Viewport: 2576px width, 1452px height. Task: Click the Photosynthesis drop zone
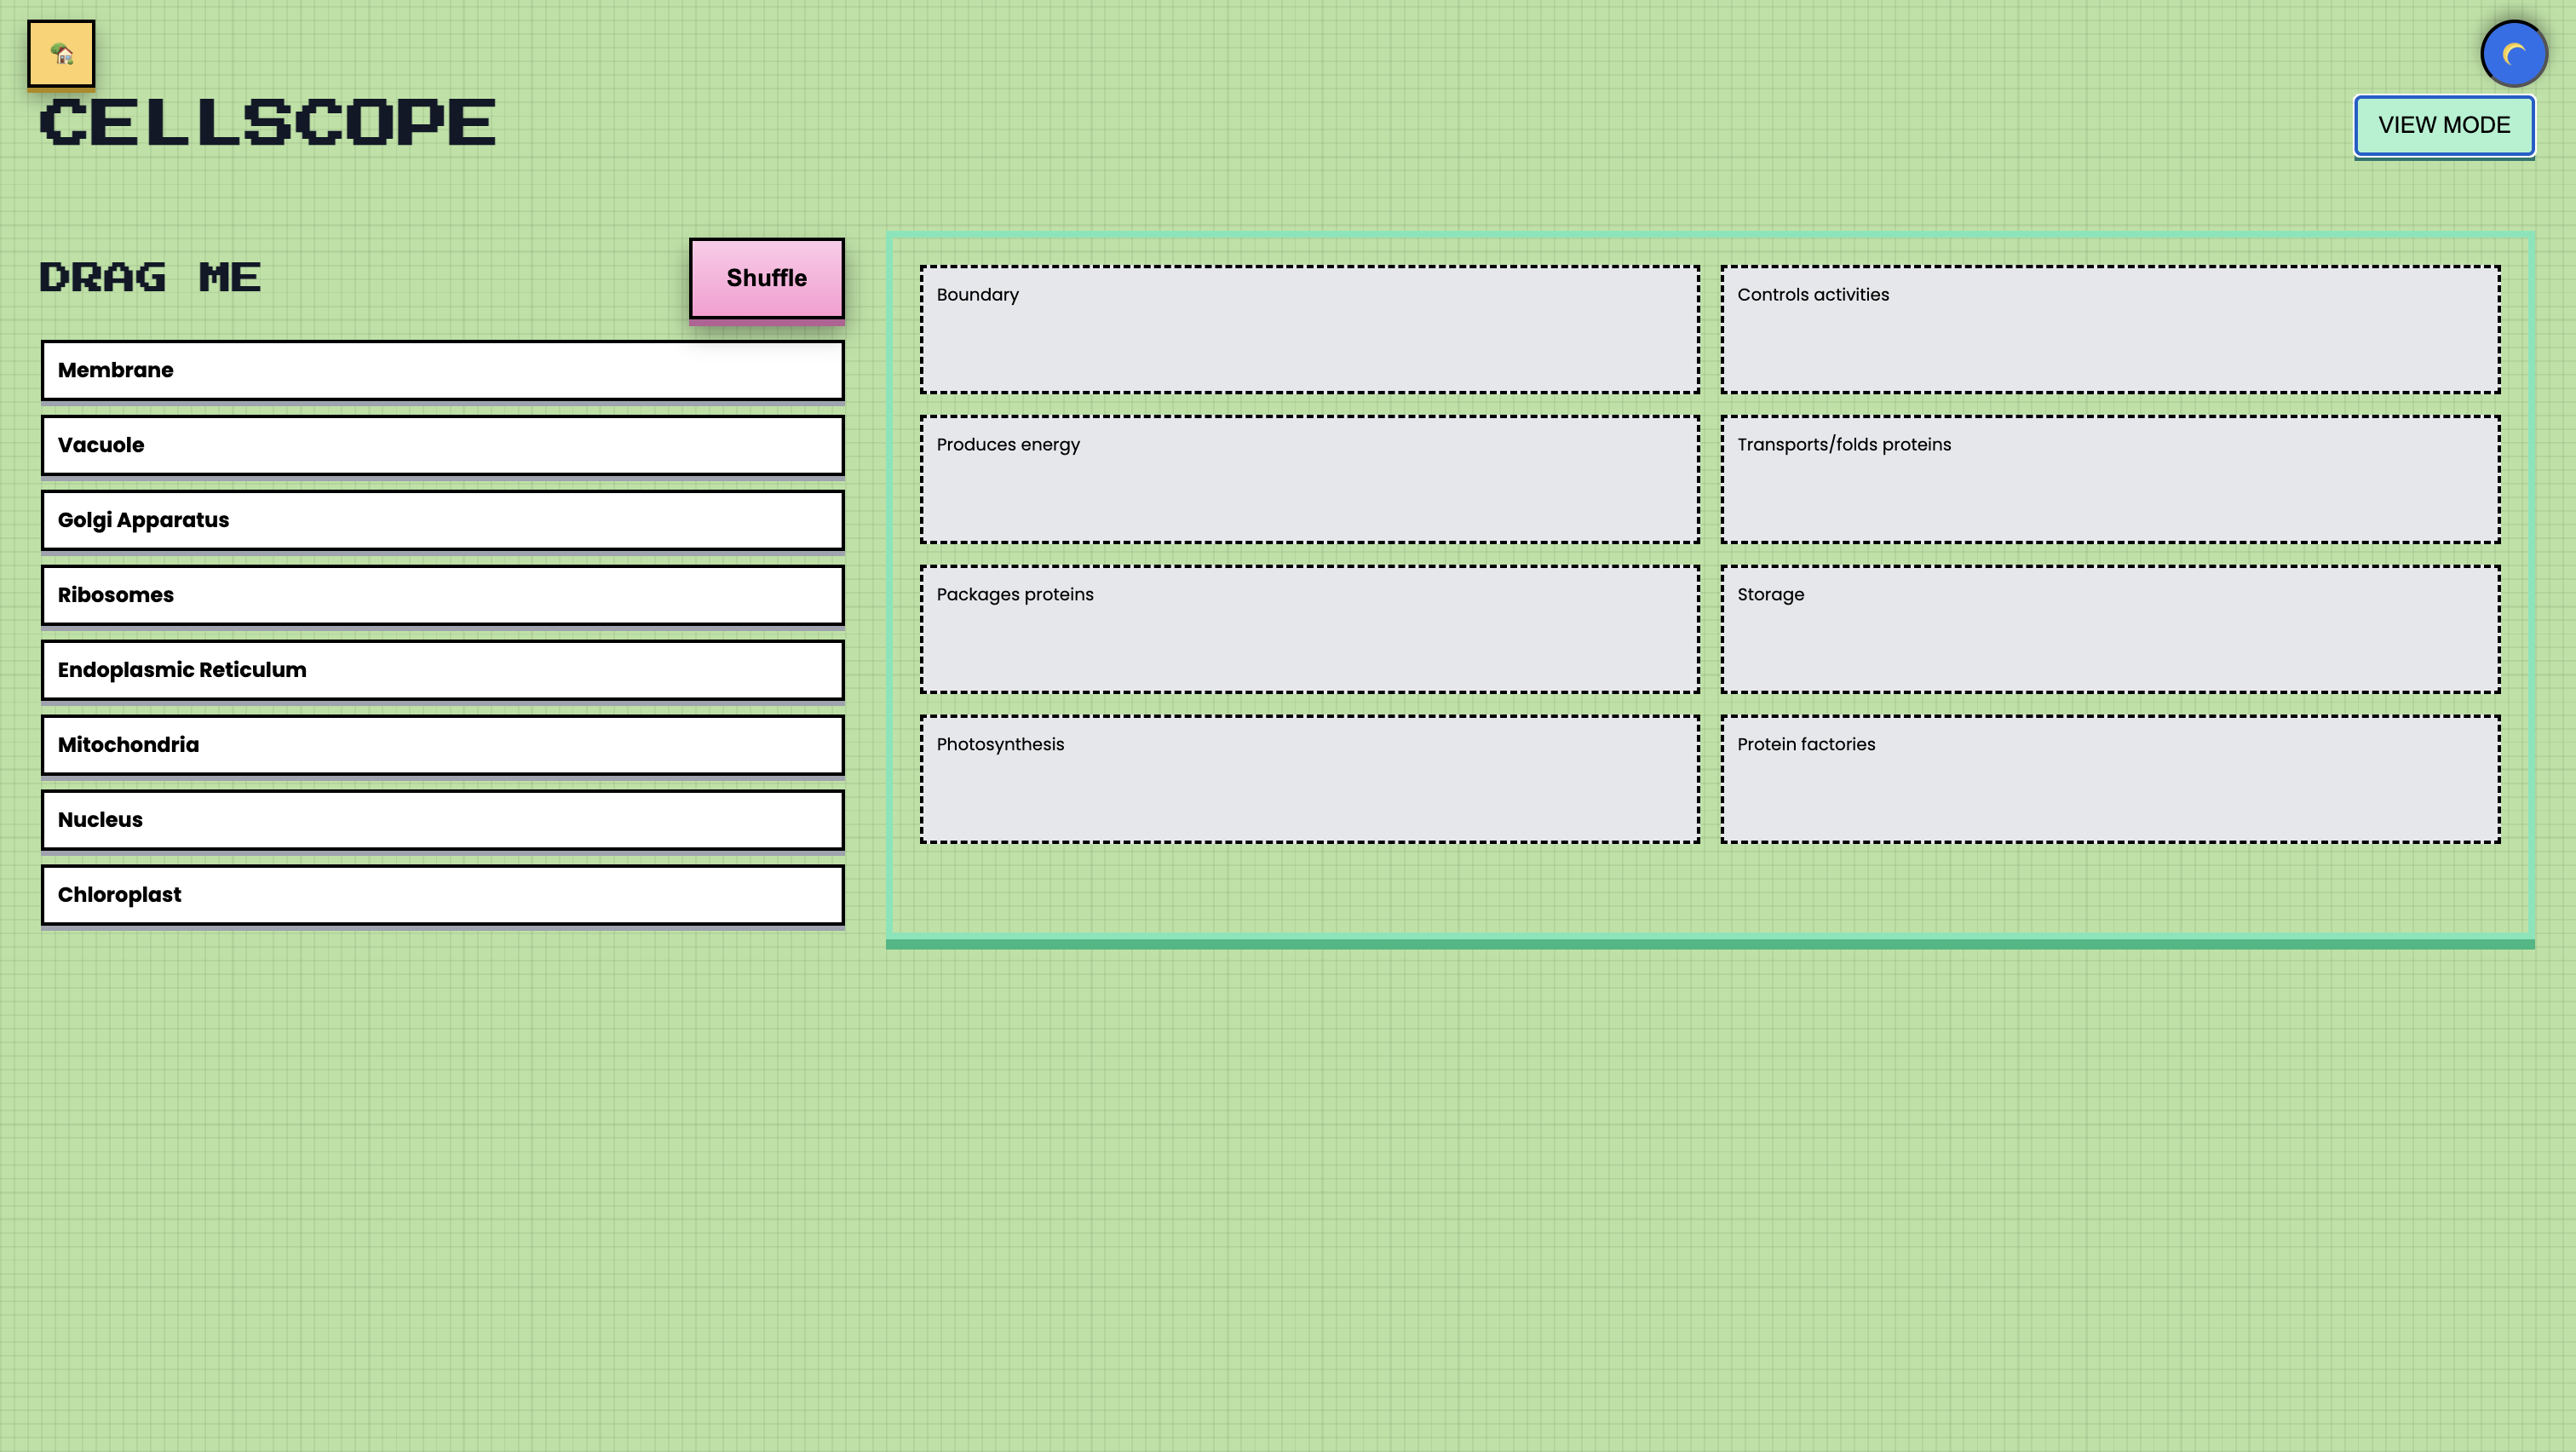point(1309,779)
